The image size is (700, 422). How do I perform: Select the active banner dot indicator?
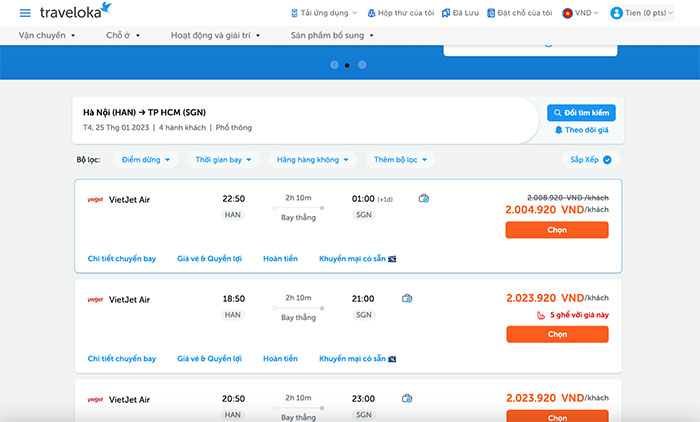[x=347, y=65]
